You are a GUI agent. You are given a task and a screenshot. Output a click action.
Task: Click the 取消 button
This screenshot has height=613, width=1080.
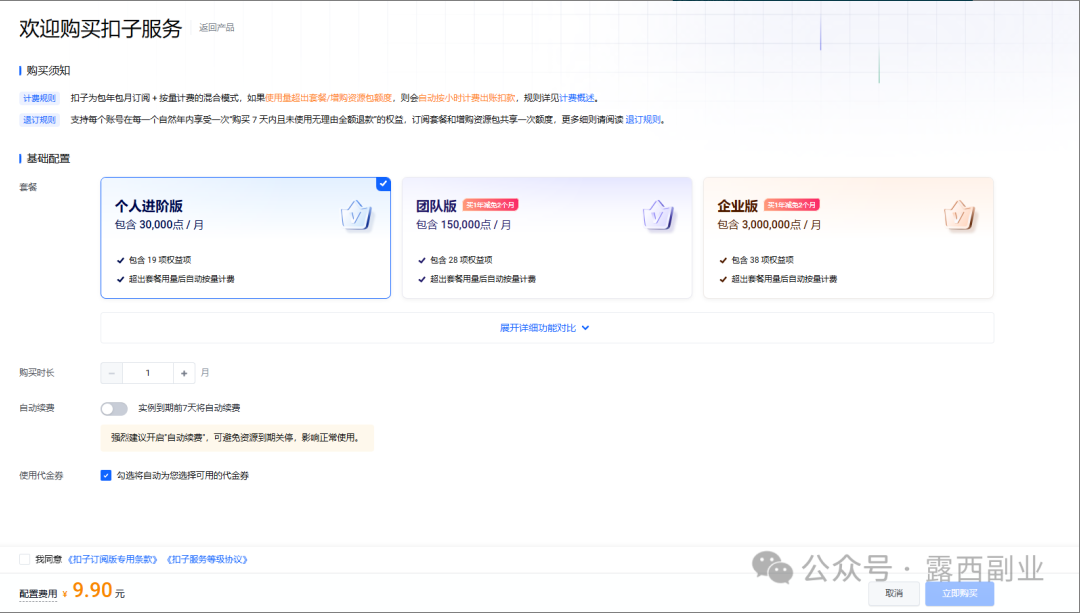[893, 593]
